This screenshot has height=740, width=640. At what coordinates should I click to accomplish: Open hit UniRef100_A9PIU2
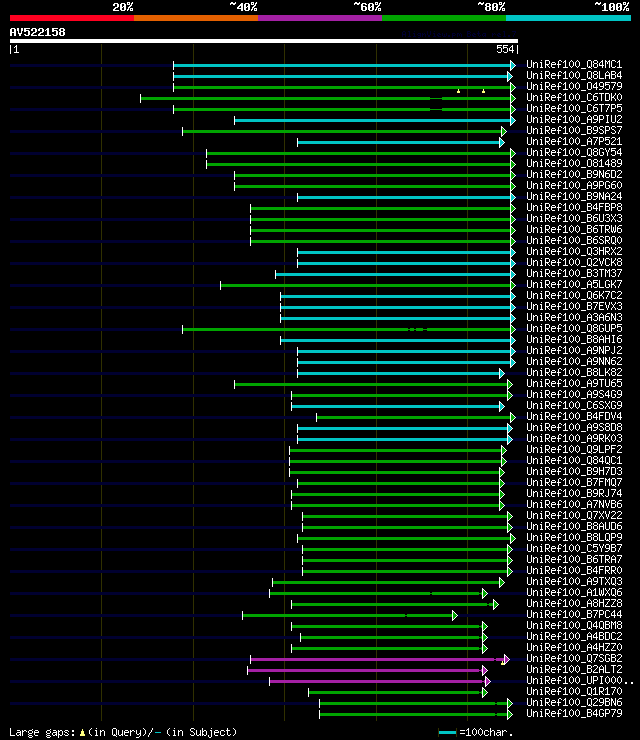click(574, 119)
